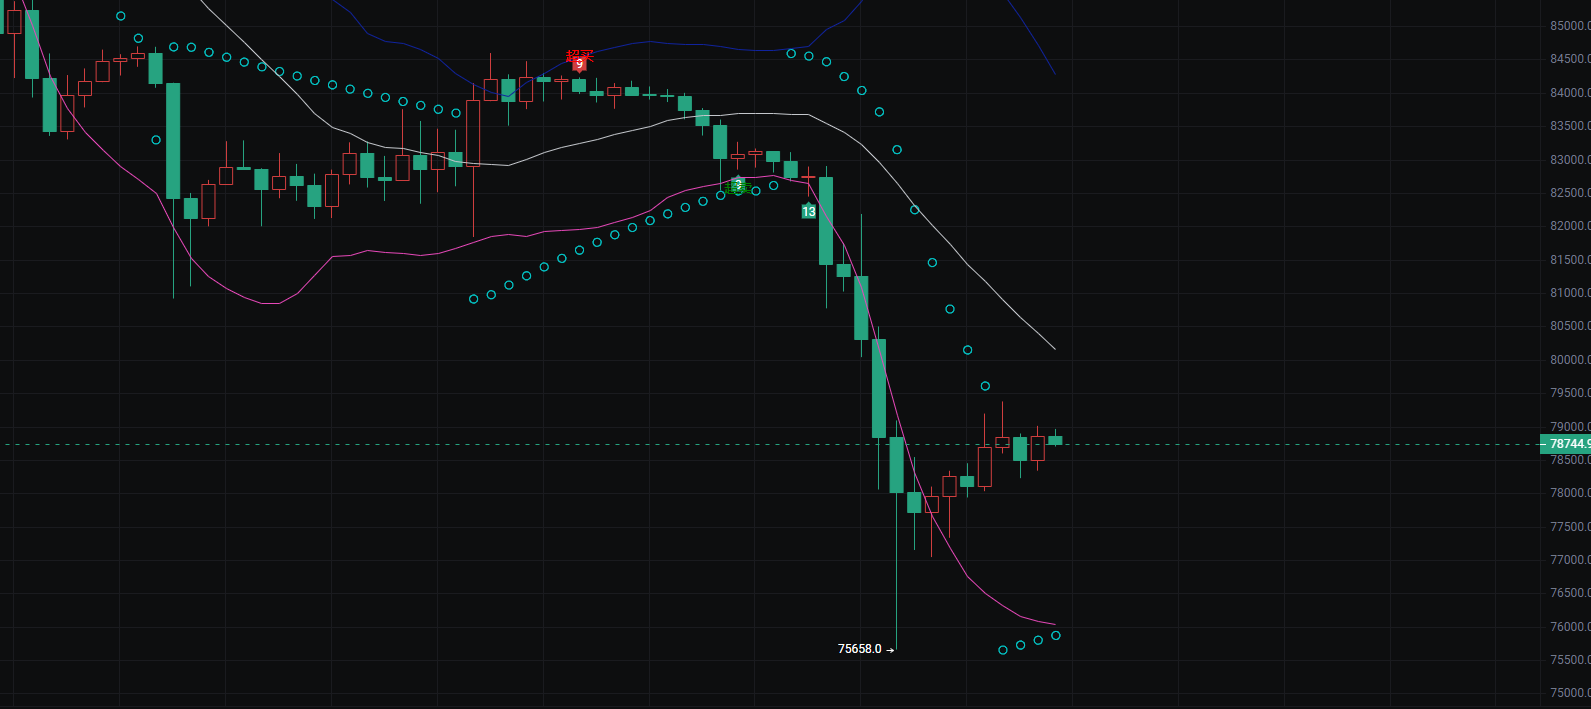Click the 78744.9 current price tag

(x=1566, y=444)
